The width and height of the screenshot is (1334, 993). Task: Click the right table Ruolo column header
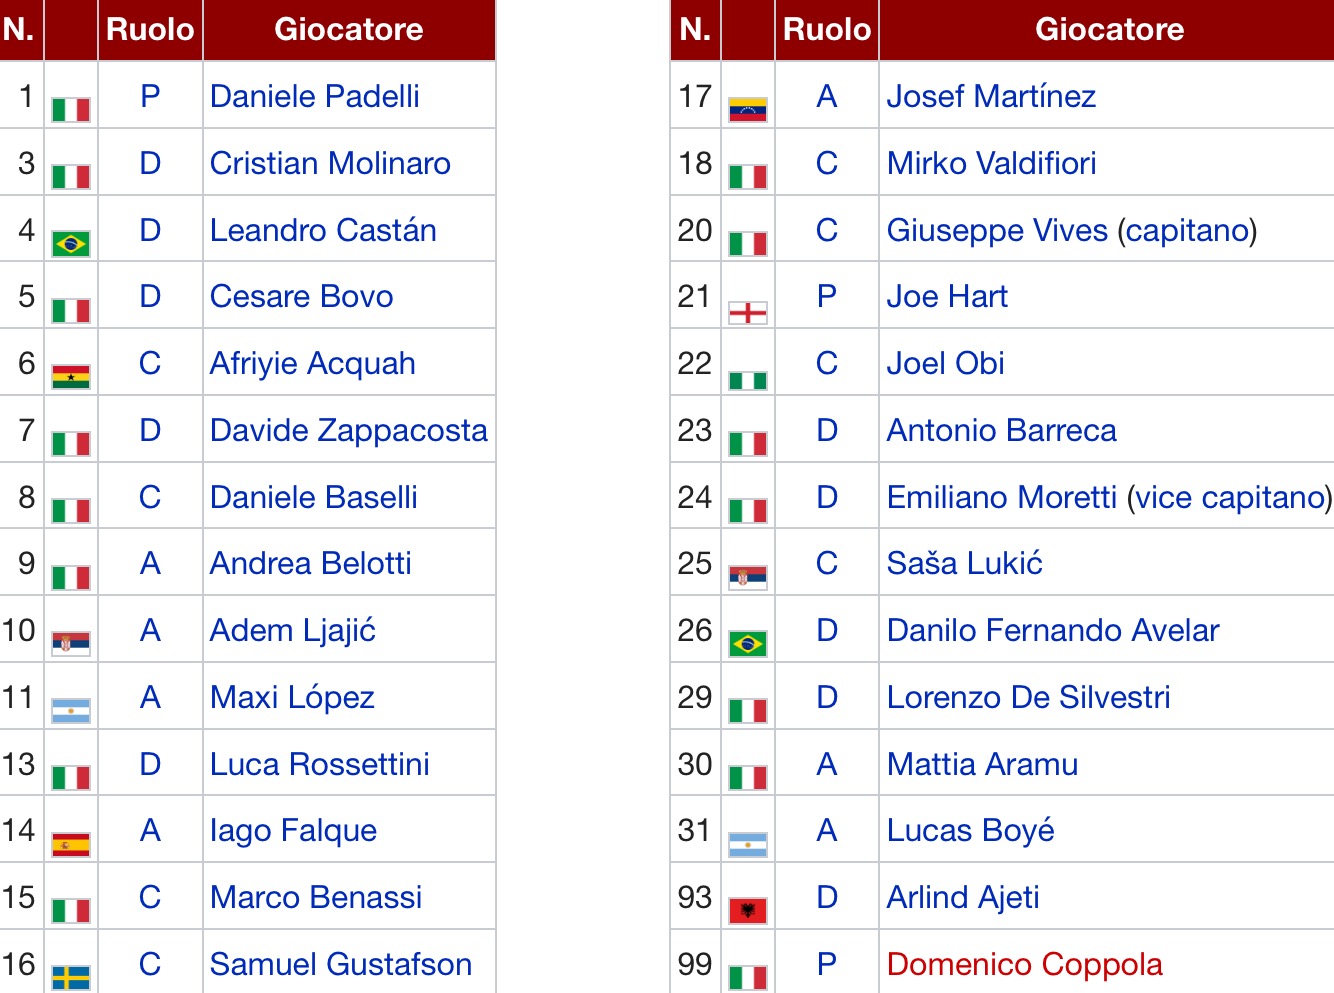point(826,29)
